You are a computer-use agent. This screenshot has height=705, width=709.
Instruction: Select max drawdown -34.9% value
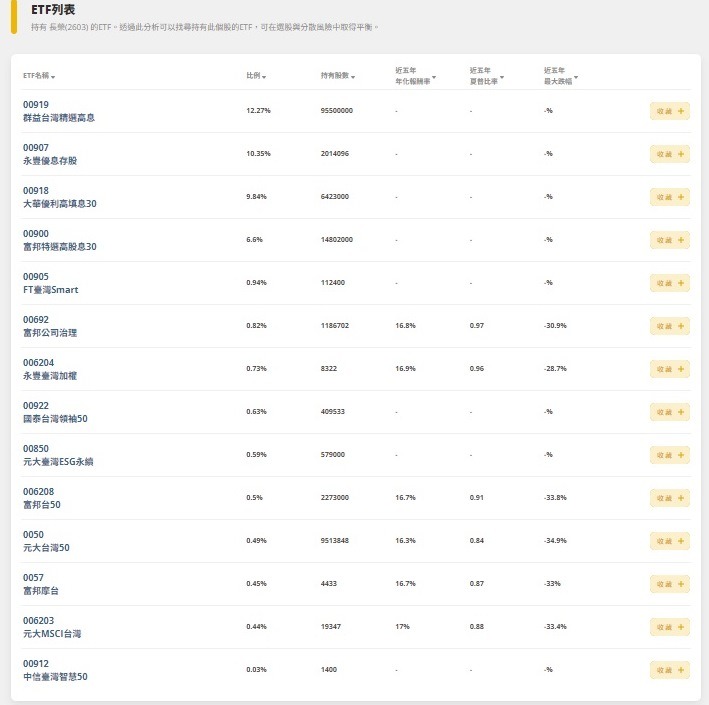[555, 540]
